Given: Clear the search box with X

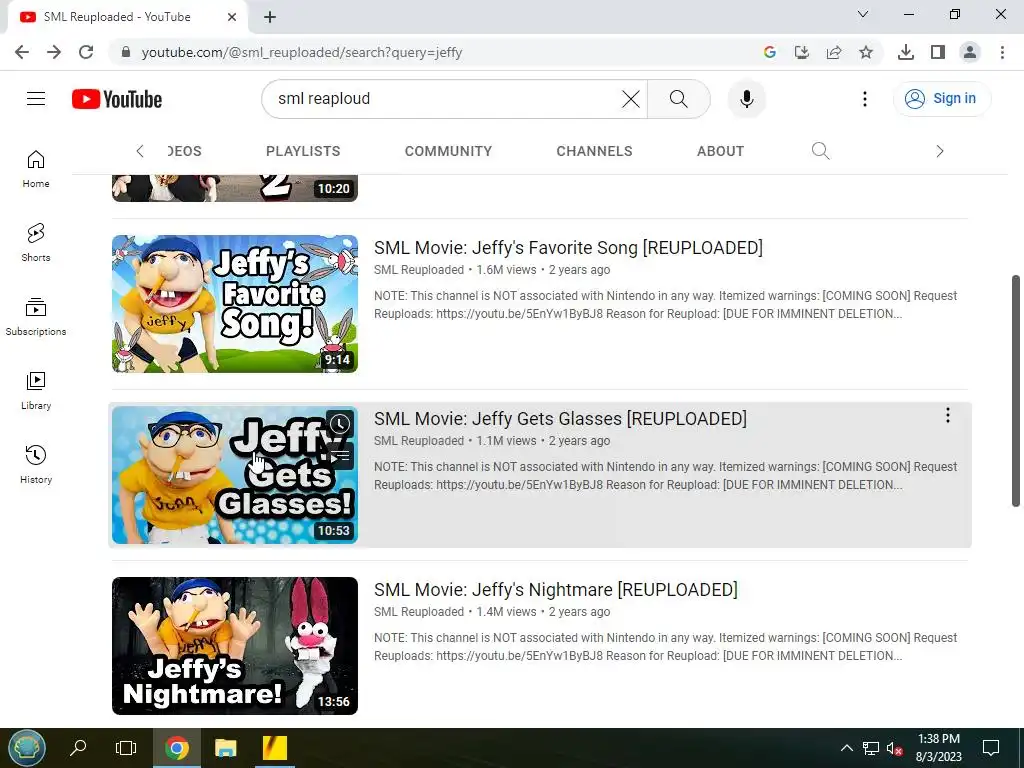Looking at the screenshot, I should coord(630,99).
